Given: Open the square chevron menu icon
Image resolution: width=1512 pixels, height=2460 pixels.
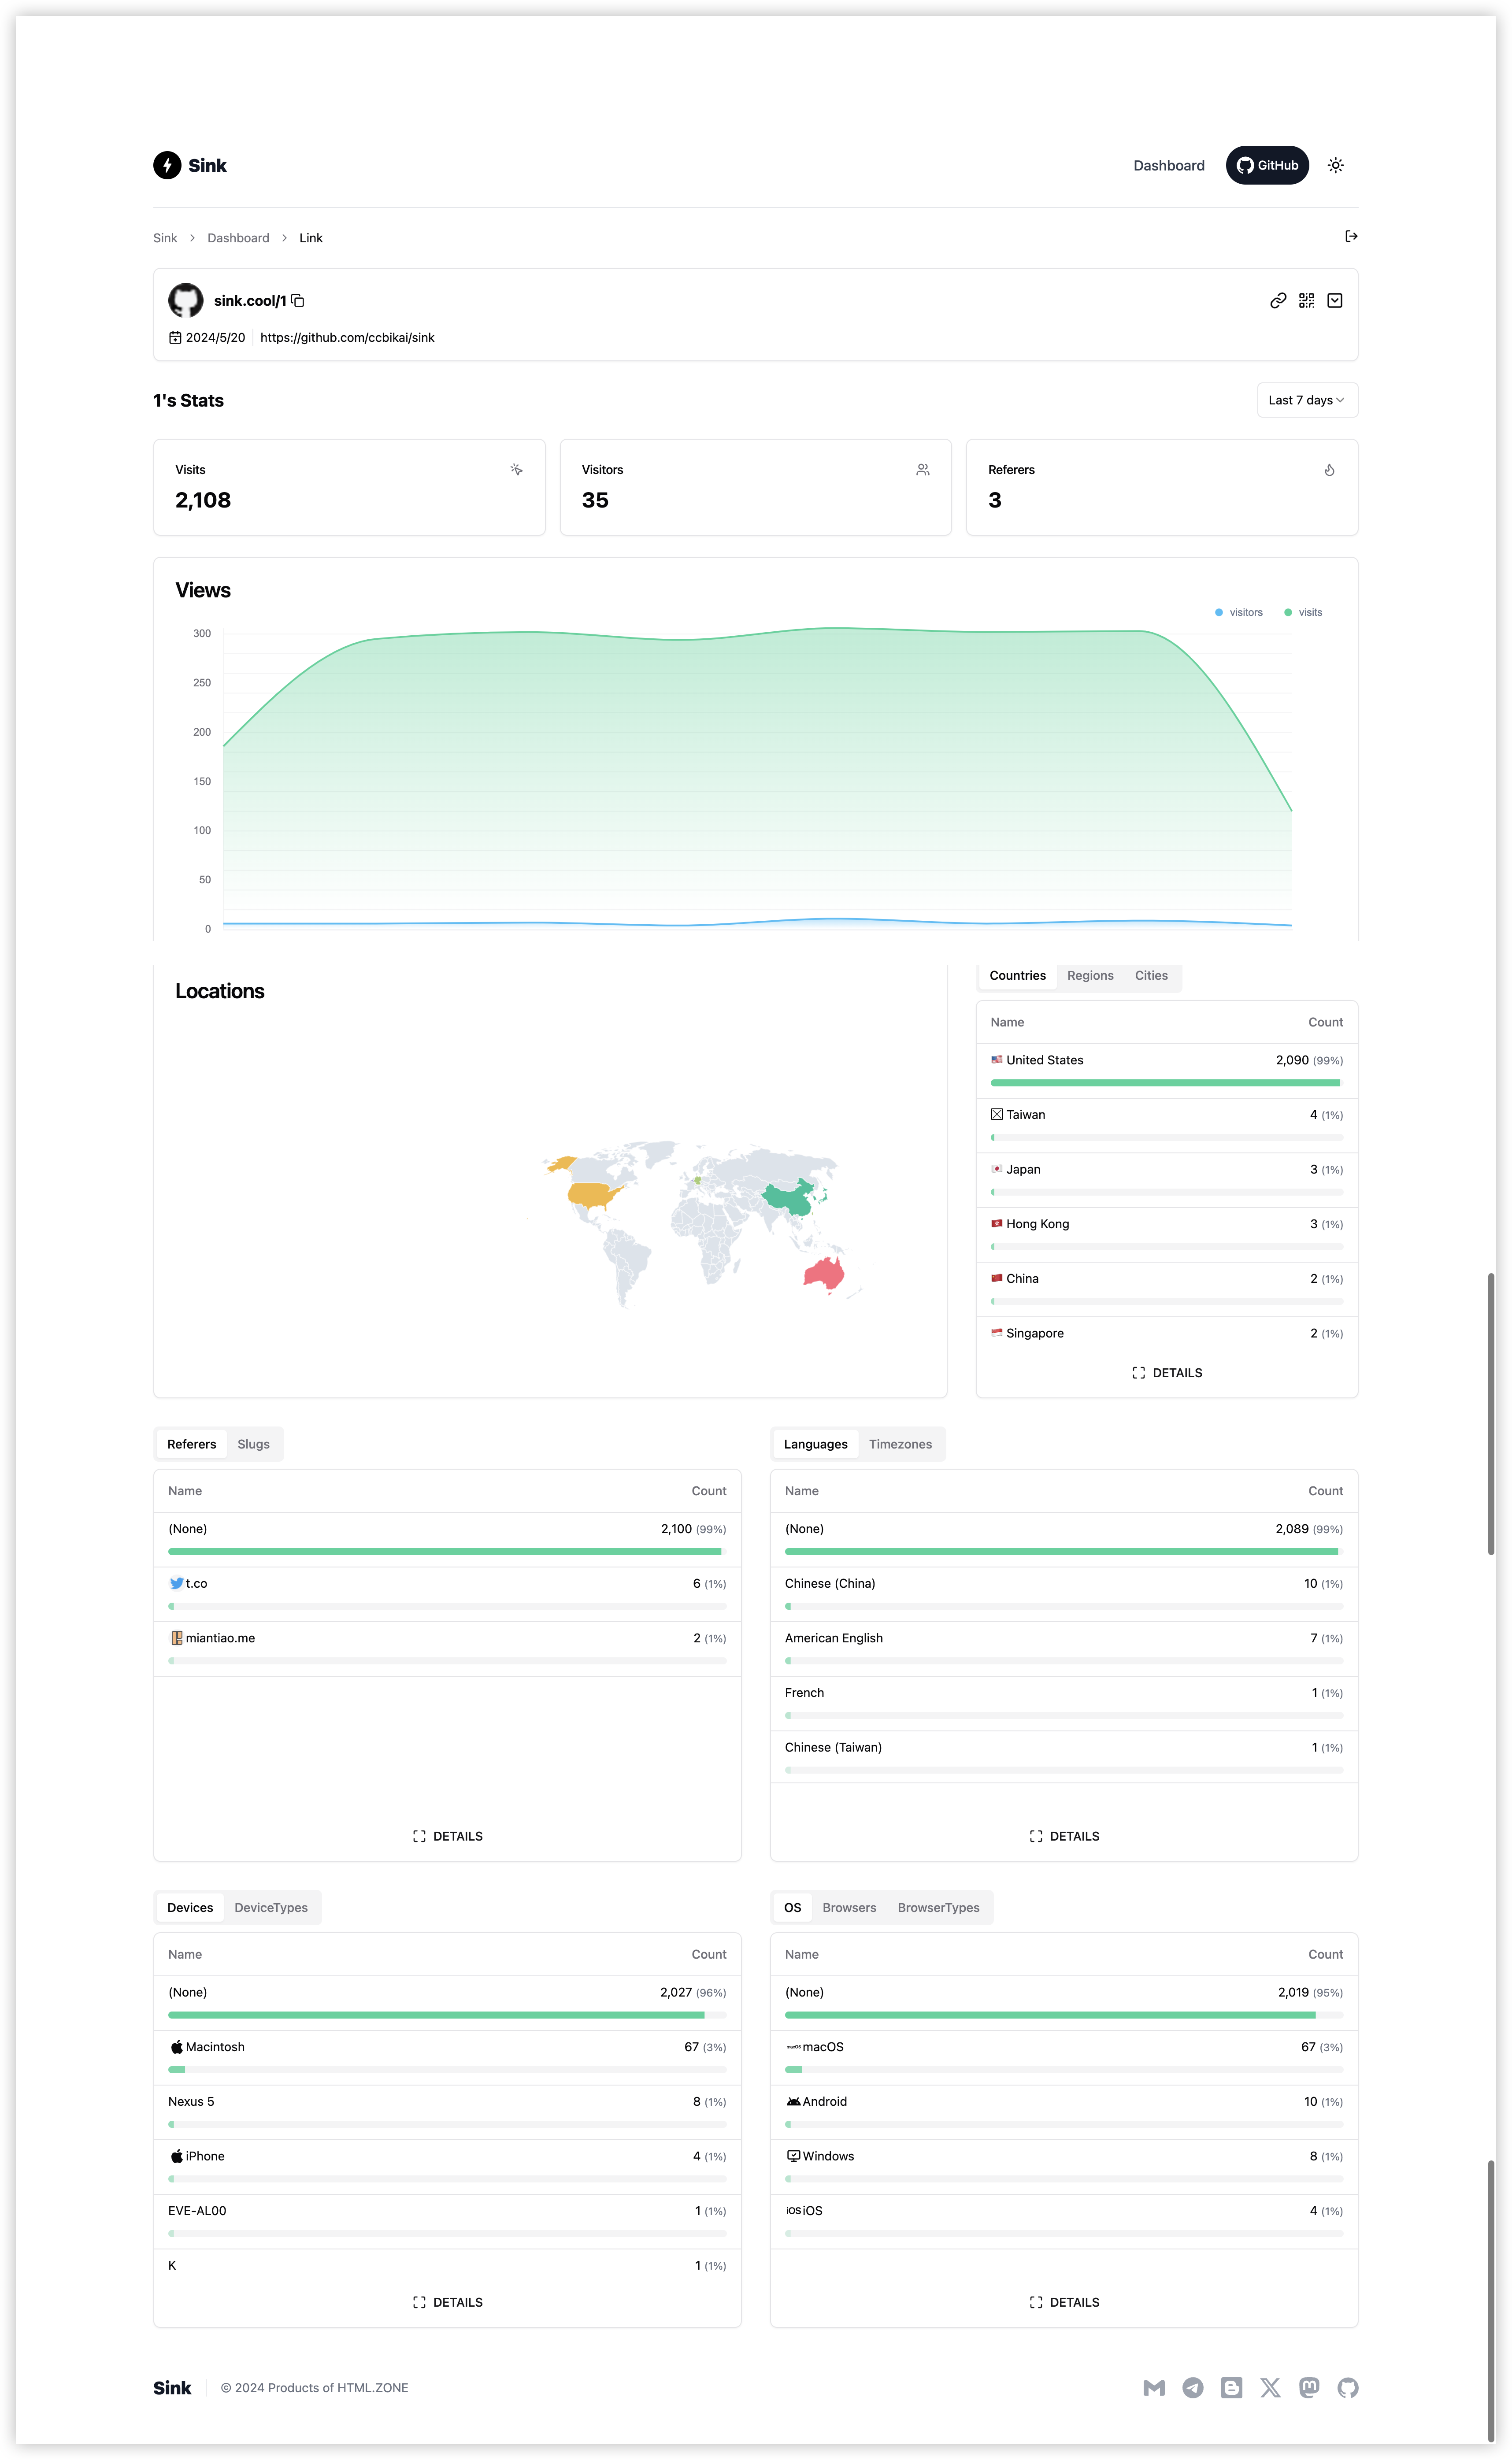Looking at the screenshot, I should click(1334, 301).
